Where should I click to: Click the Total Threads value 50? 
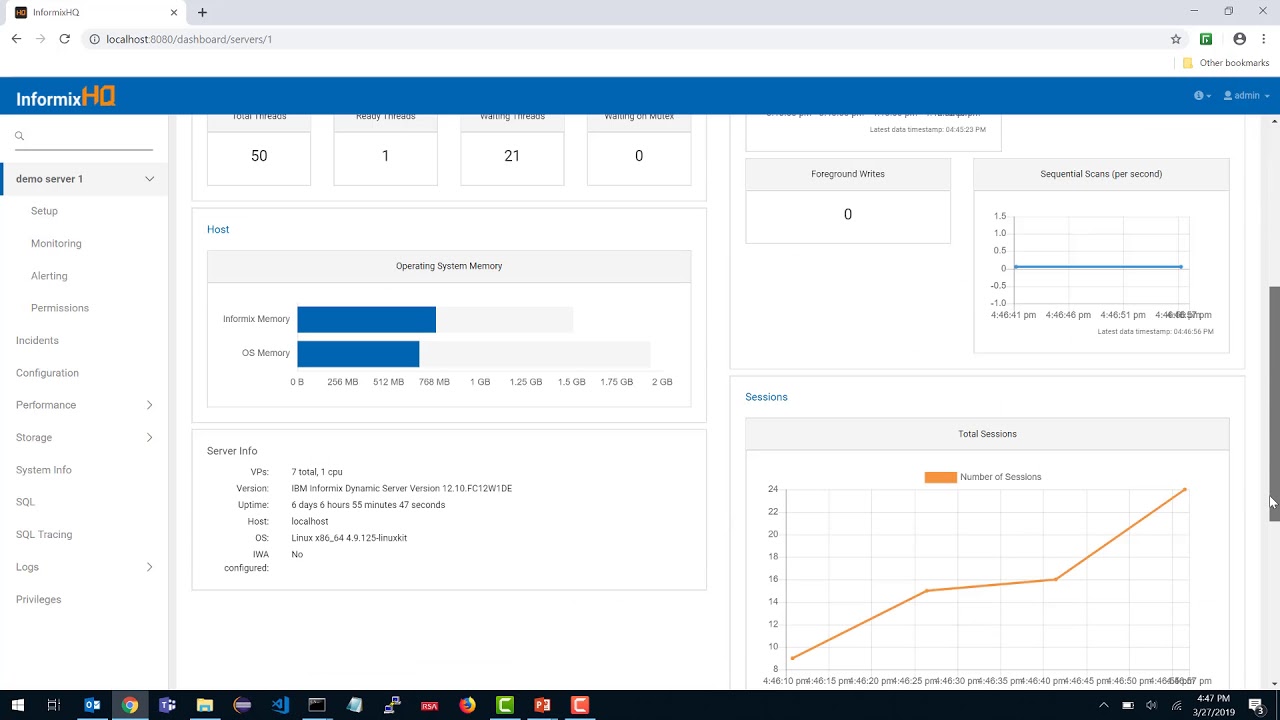(259, 156)
